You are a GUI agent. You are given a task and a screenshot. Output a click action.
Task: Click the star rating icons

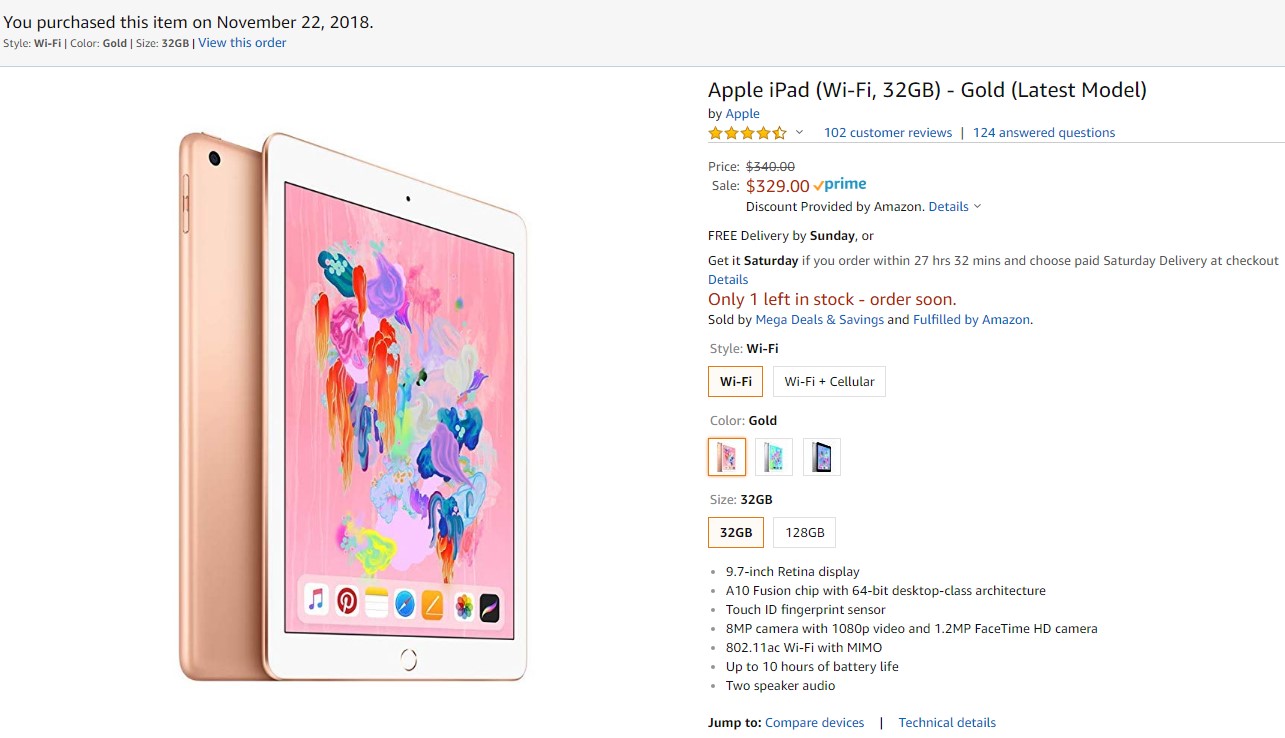click(747, 133)
